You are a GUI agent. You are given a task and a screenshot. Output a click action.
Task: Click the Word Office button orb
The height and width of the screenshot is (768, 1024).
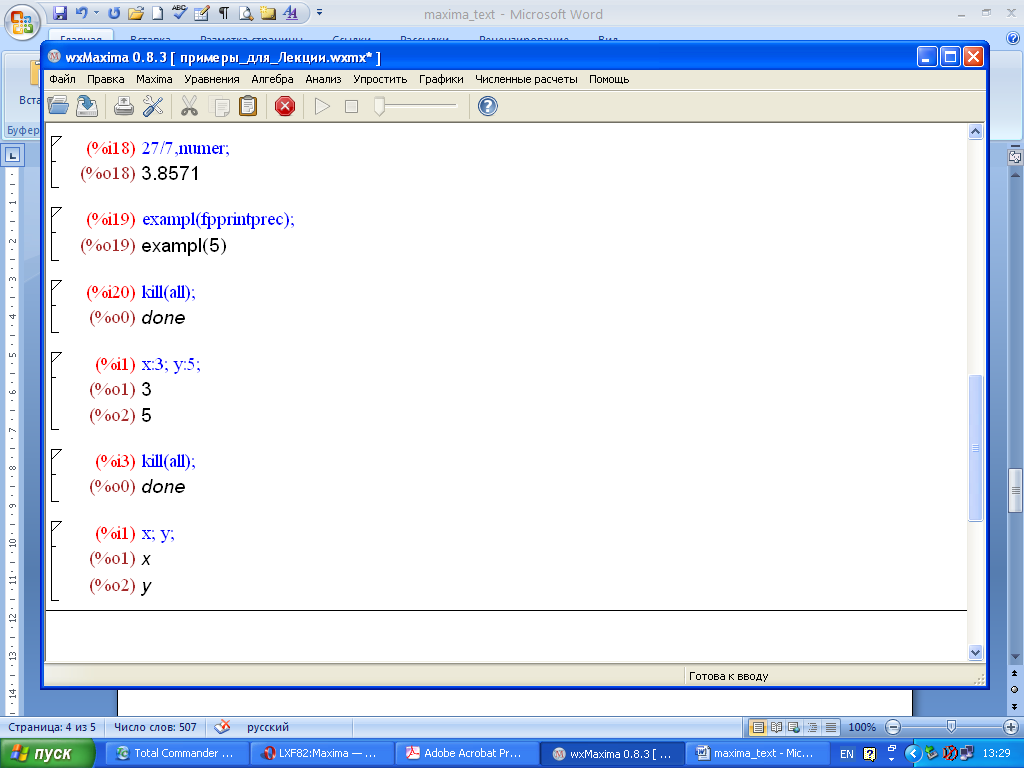coord(22,21)
